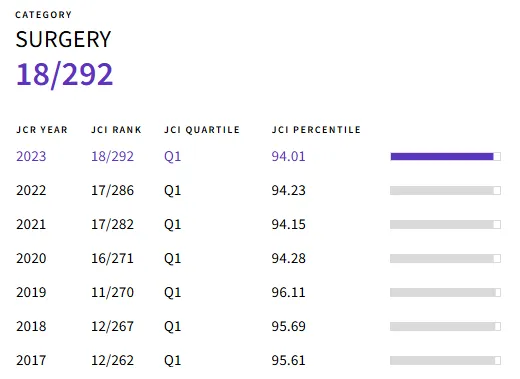This screenshot has height=379, width=520.
Task: Click the 16/271 JCI rank value
Action: [x=112, y=258]
